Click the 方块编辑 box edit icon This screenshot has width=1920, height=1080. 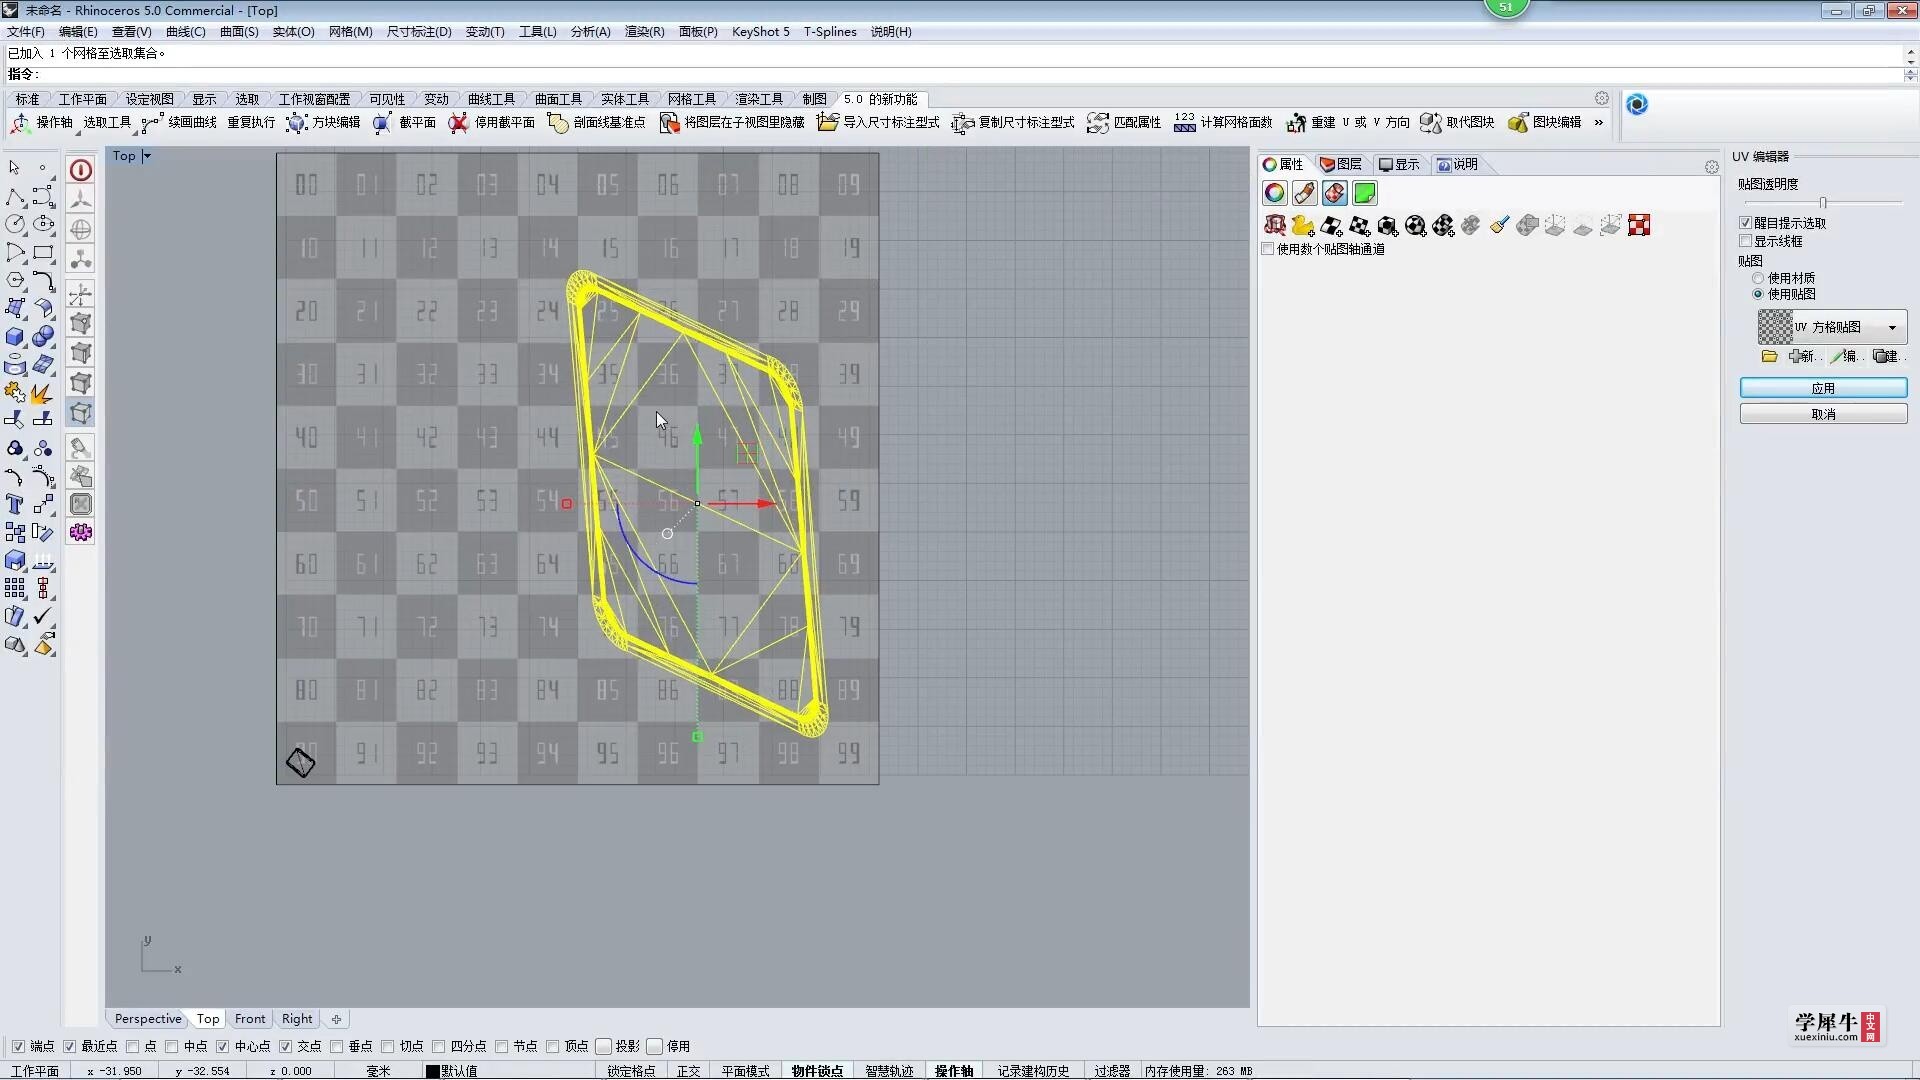click(296, 123)
